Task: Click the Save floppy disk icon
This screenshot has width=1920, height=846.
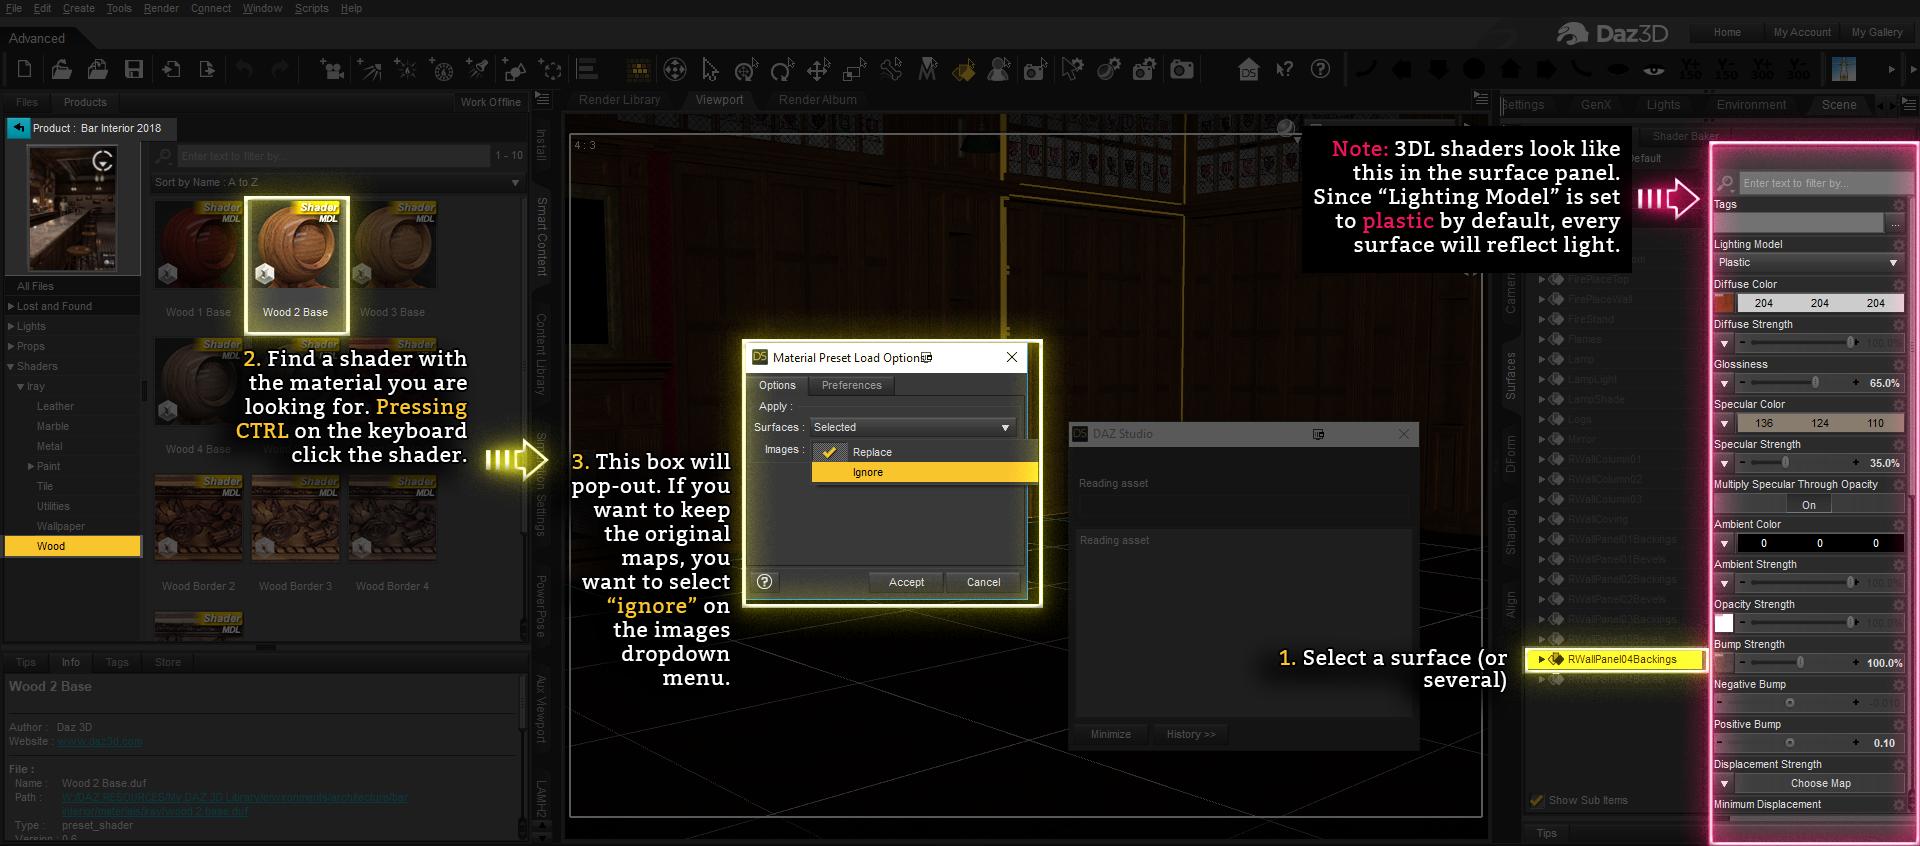Action: point(134,69)
